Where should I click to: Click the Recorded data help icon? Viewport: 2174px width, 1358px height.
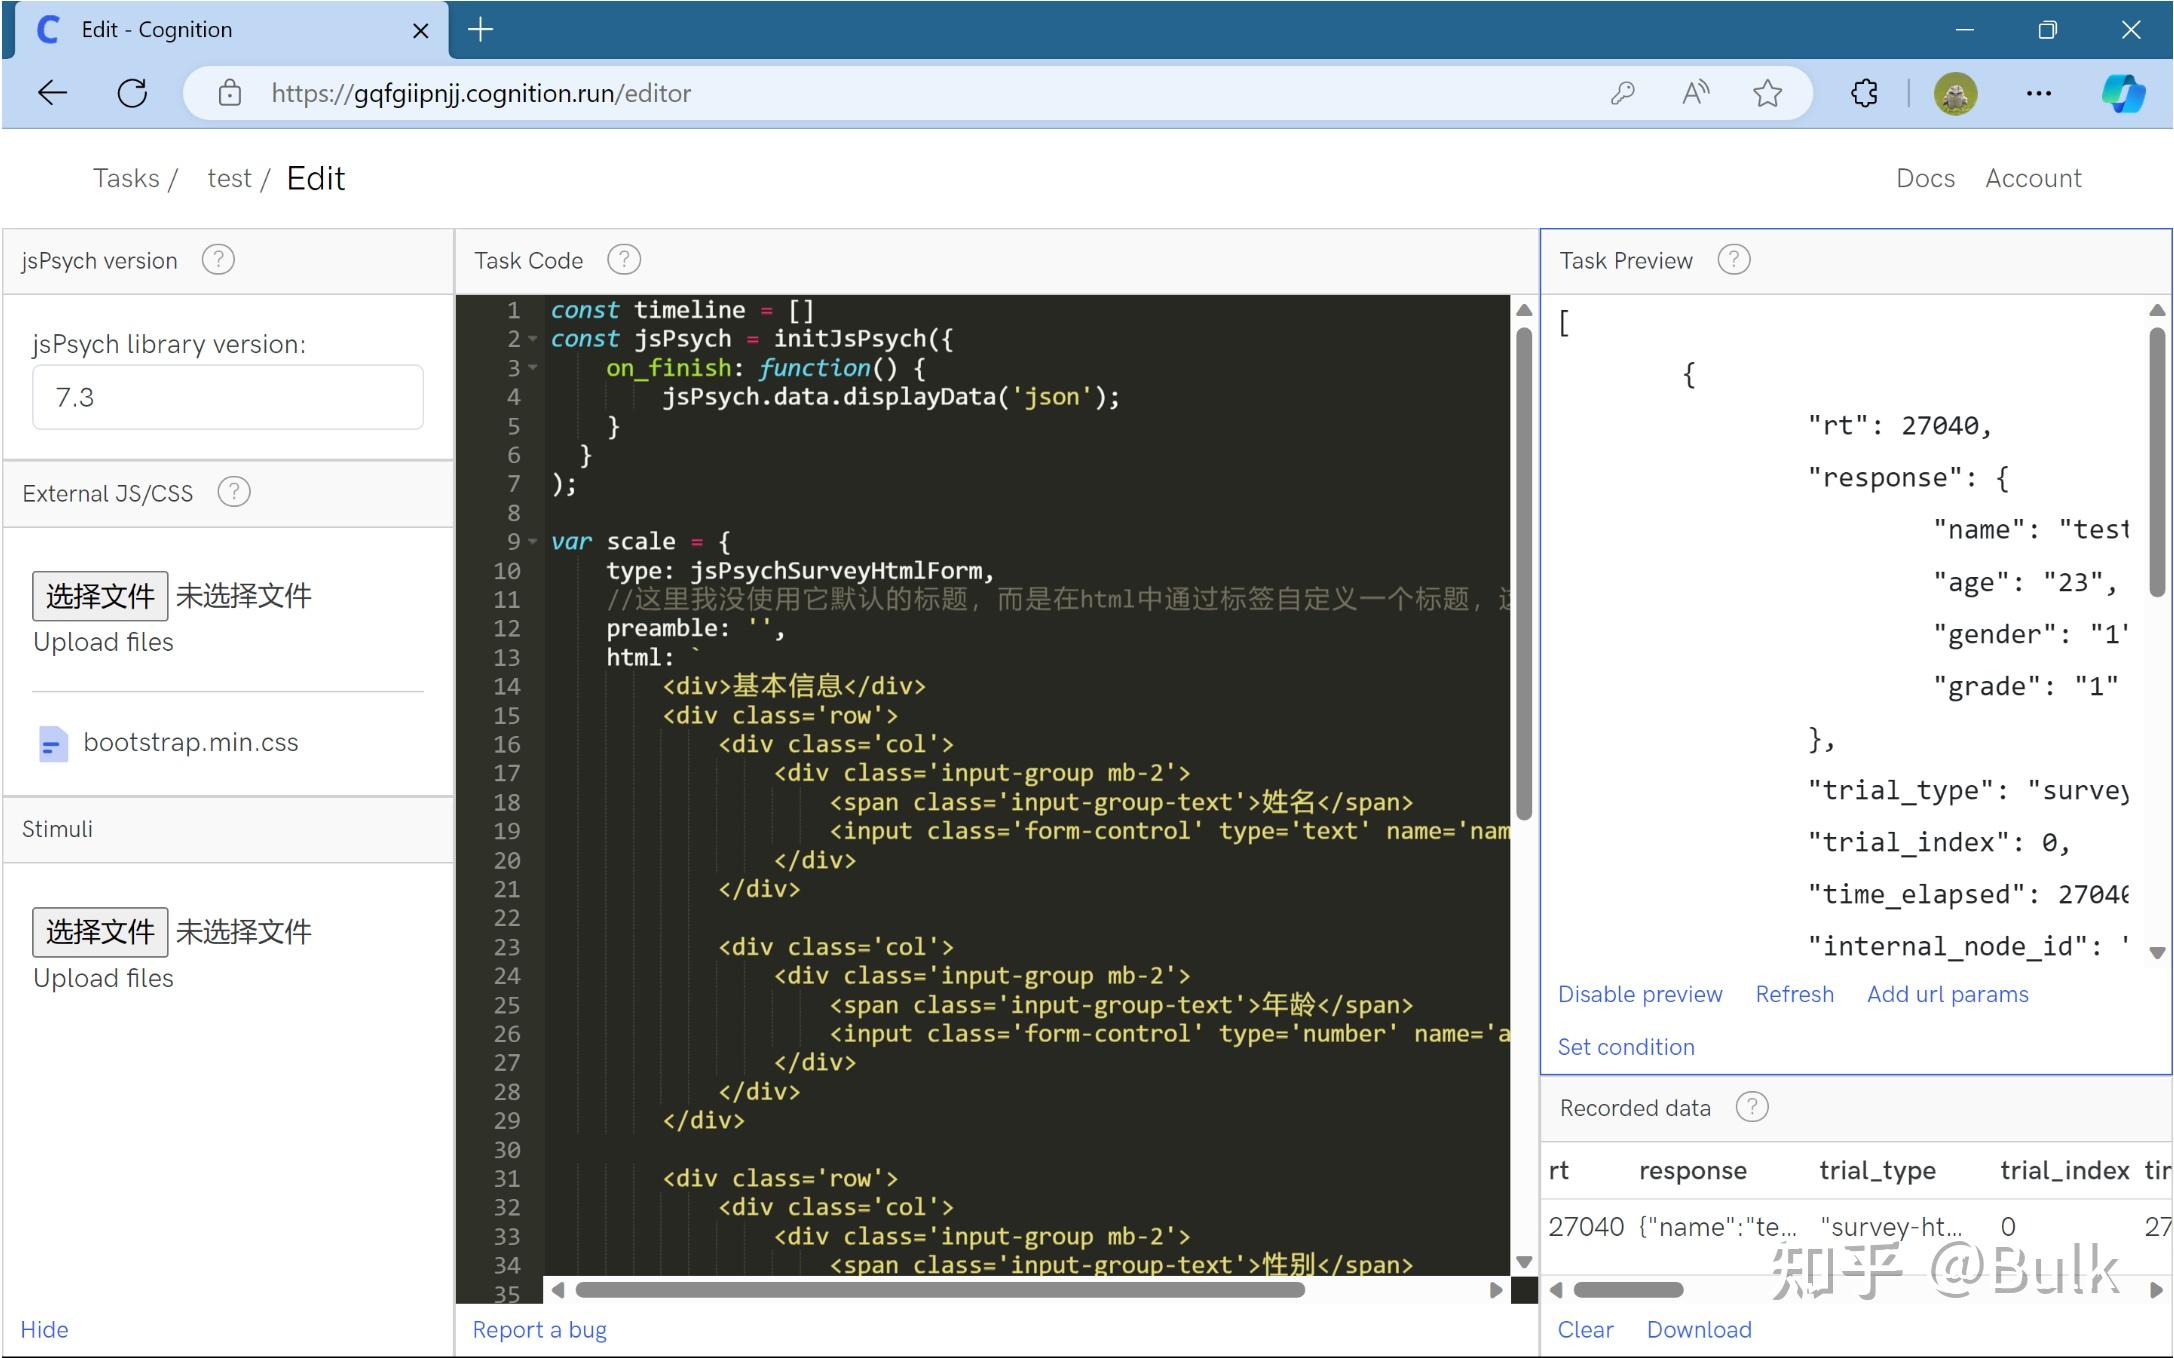pos(1752,1107)
